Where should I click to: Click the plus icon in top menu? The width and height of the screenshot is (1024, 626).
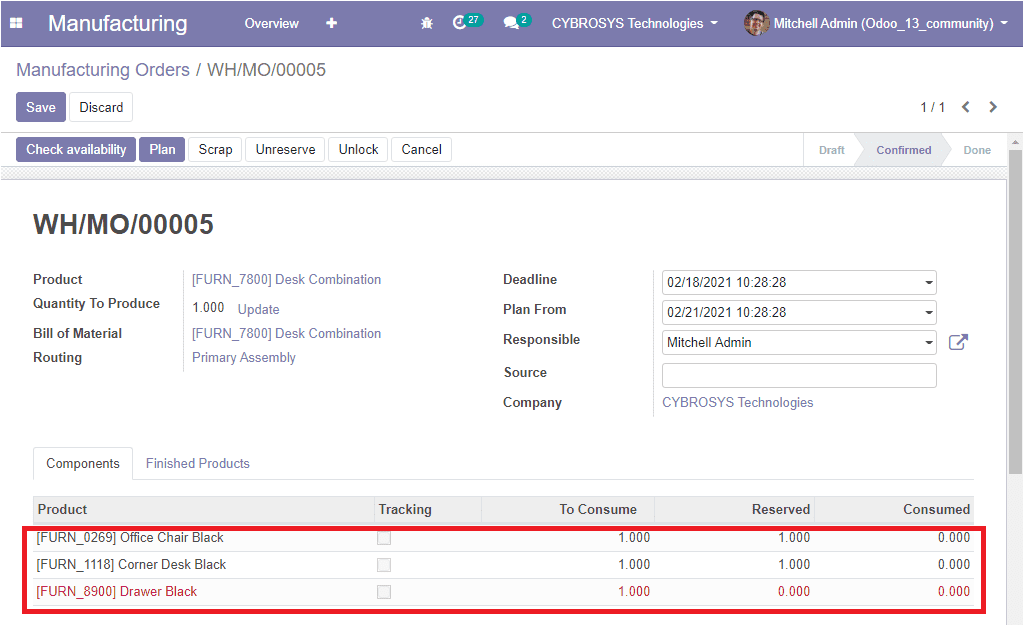click(332, 23)
